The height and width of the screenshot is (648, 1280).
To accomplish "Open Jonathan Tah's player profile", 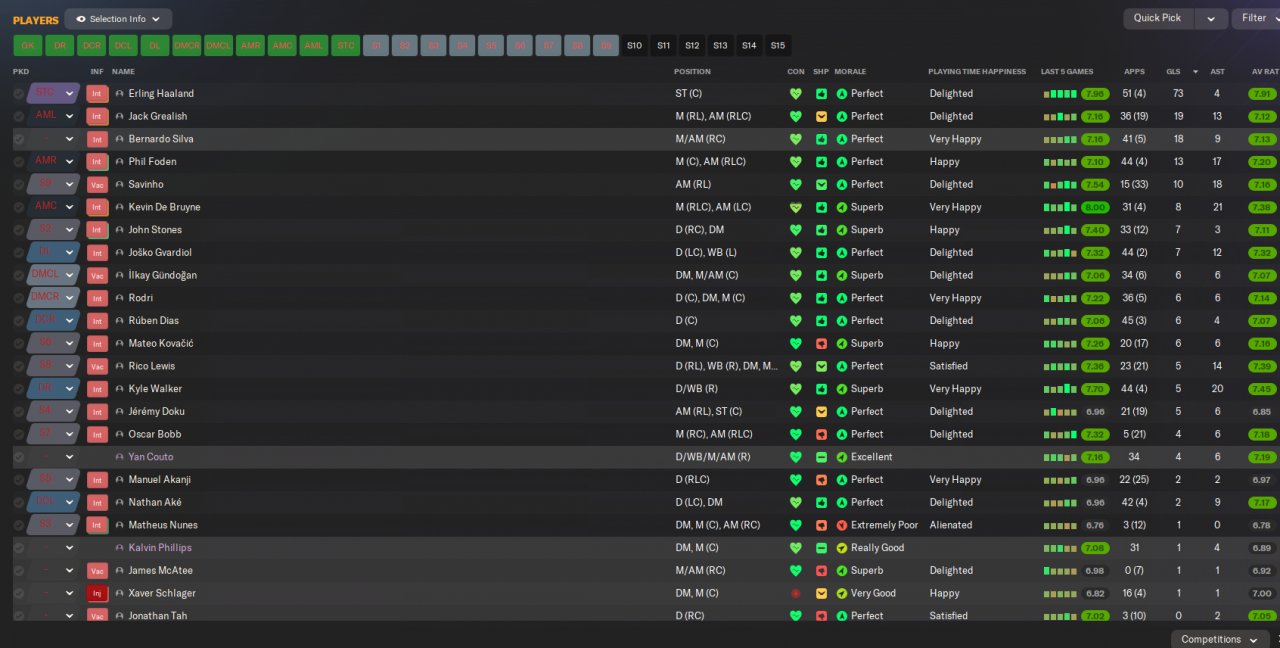I will (x=157, y=616).
